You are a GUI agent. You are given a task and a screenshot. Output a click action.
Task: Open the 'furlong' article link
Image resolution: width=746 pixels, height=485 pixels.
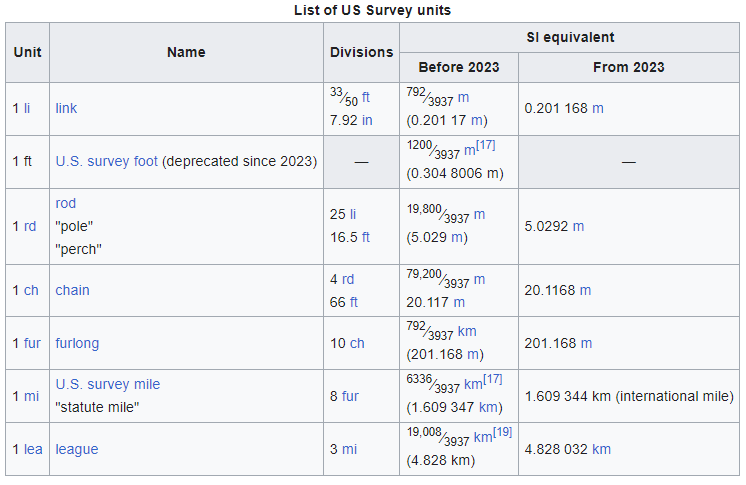click(77, 343)
